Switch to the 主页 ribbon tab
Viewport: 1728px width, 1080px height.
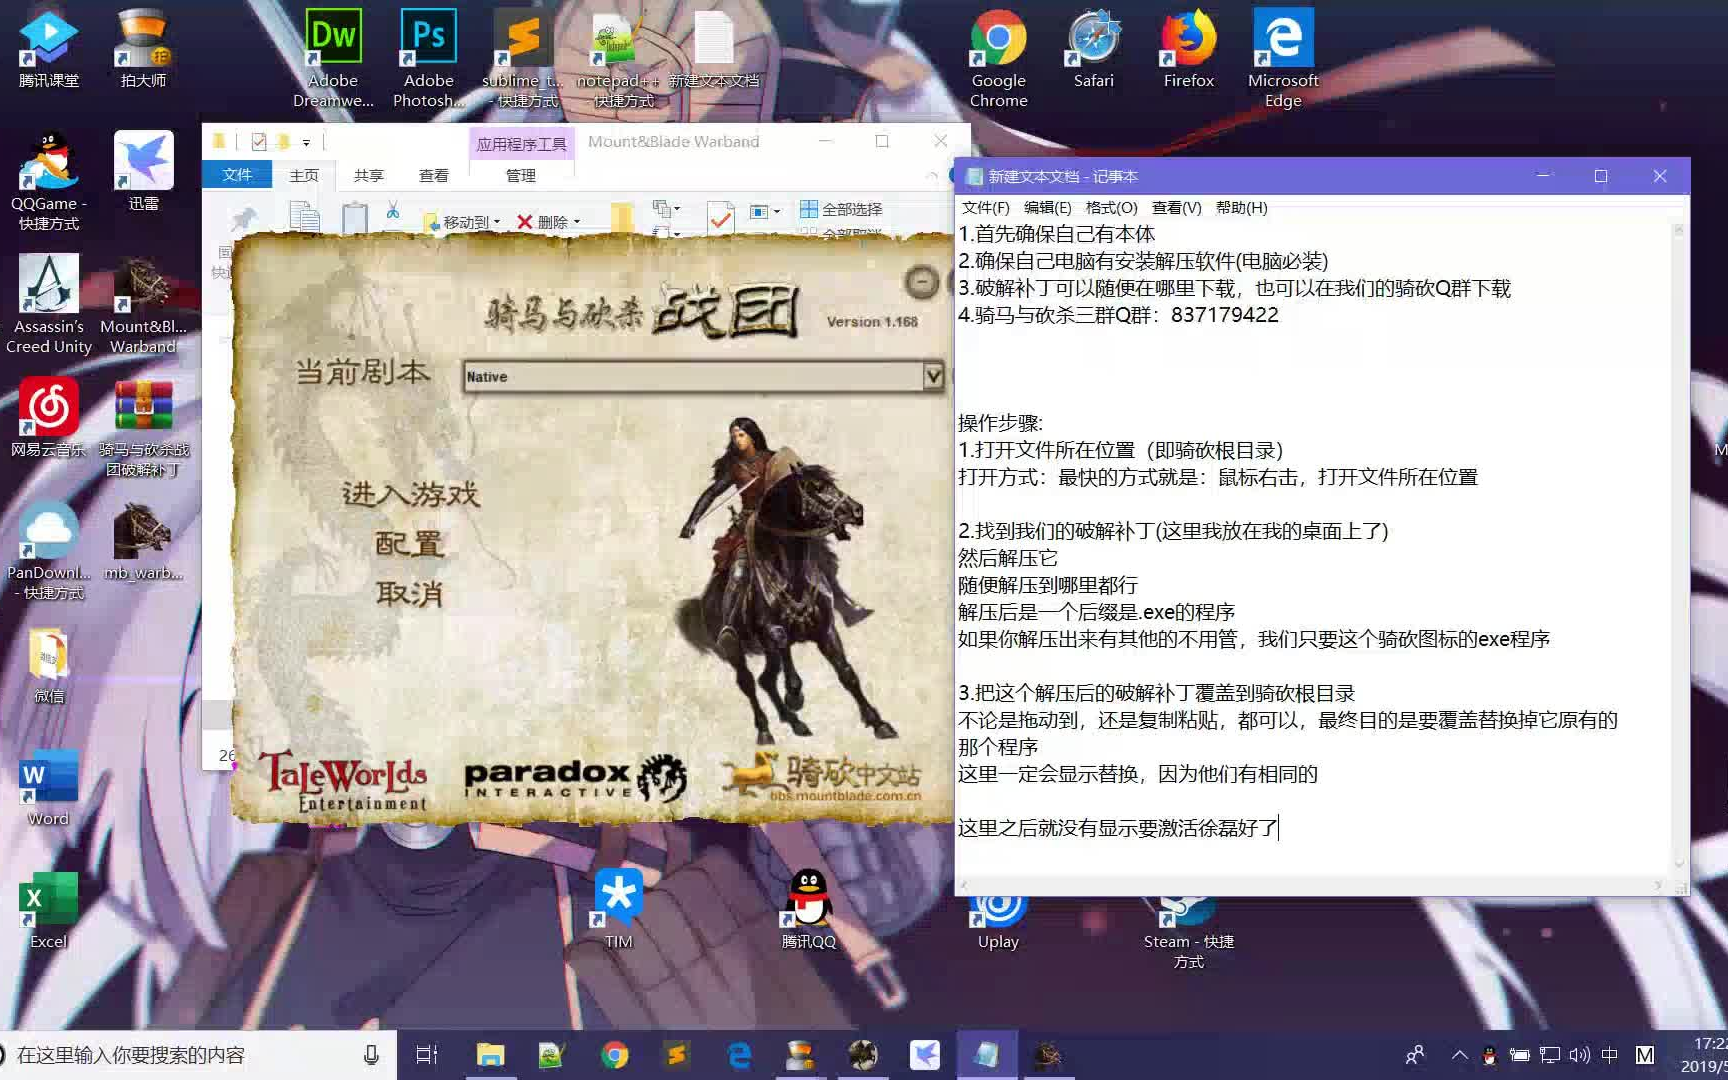click(304, 175)
